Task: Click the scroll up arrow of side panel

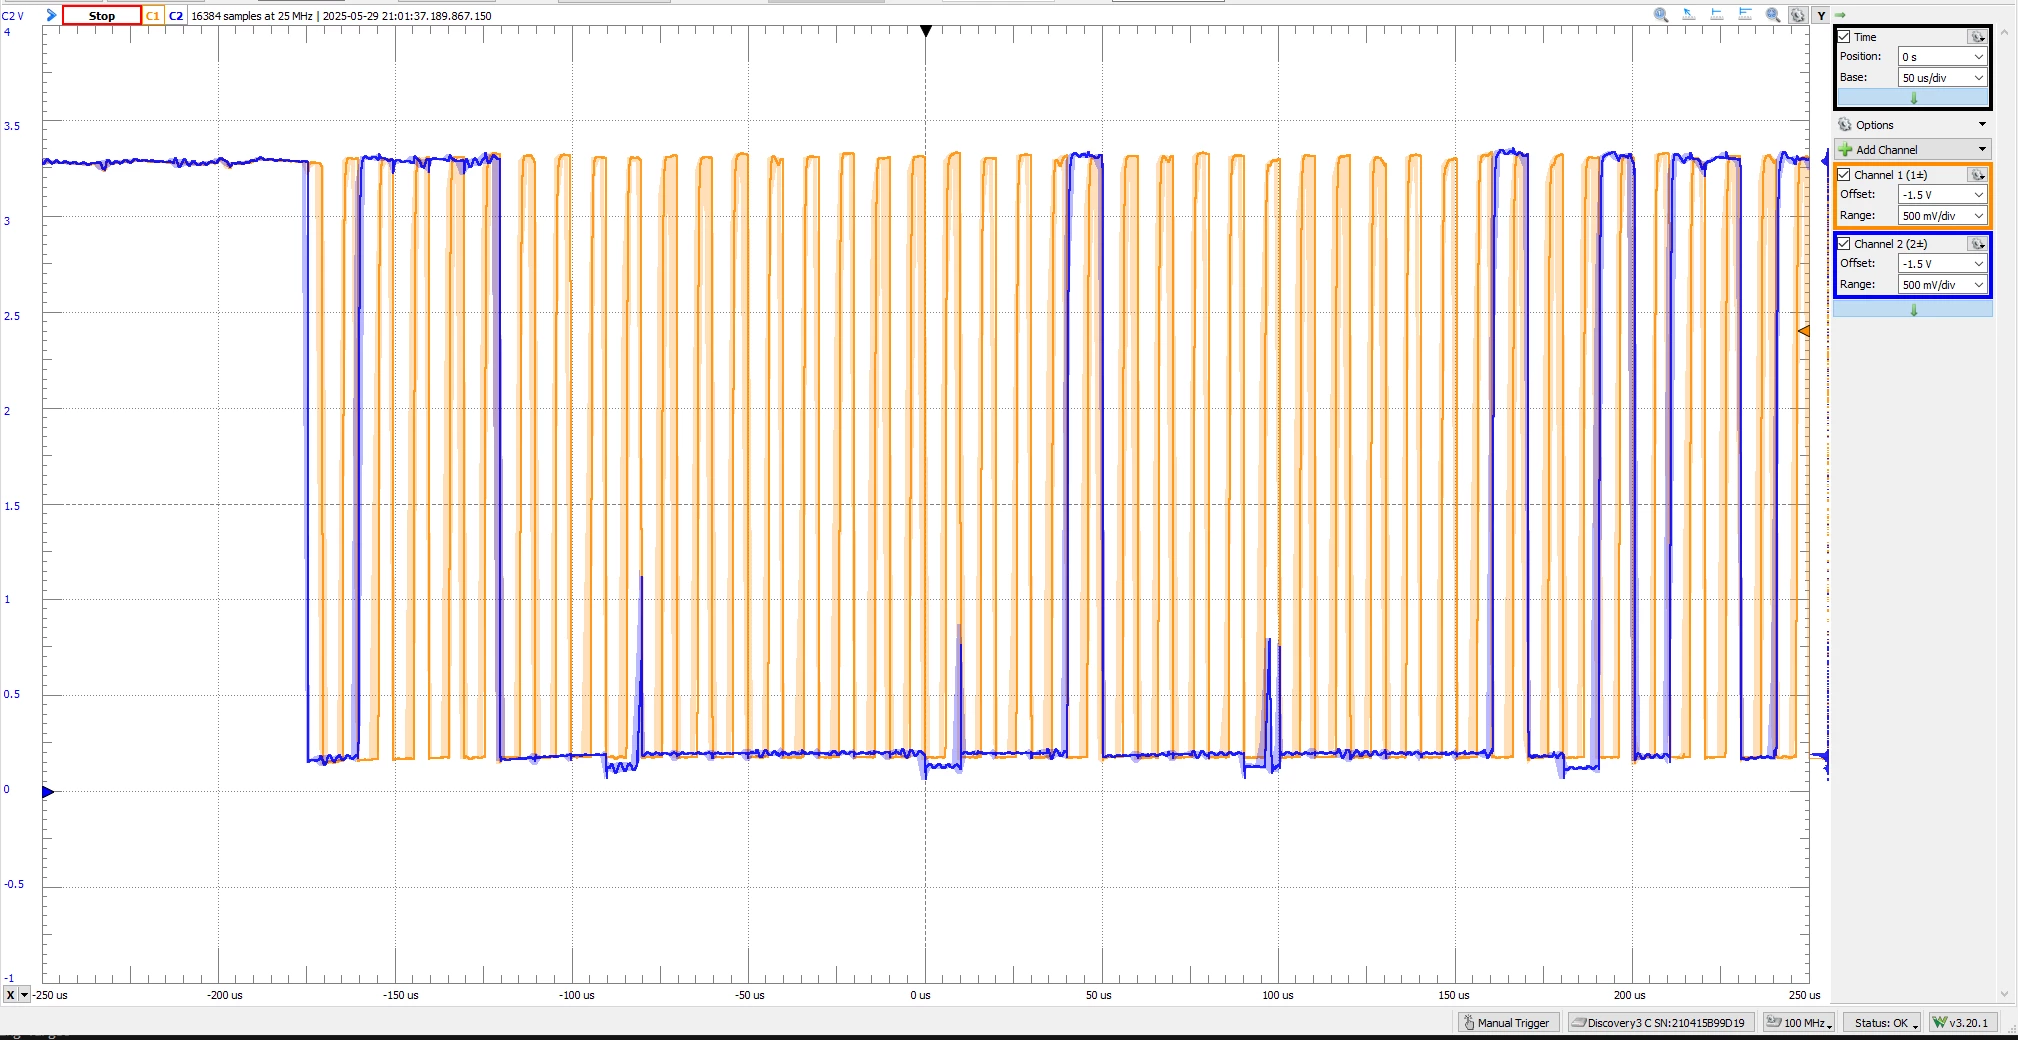Action: 2004,33
